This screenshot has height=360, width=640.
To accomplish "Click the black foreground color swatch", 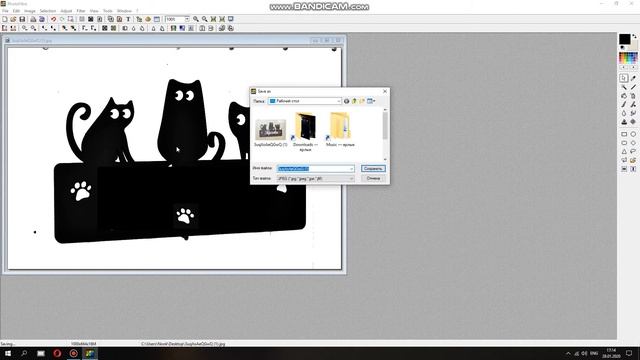I will point(624,39).
